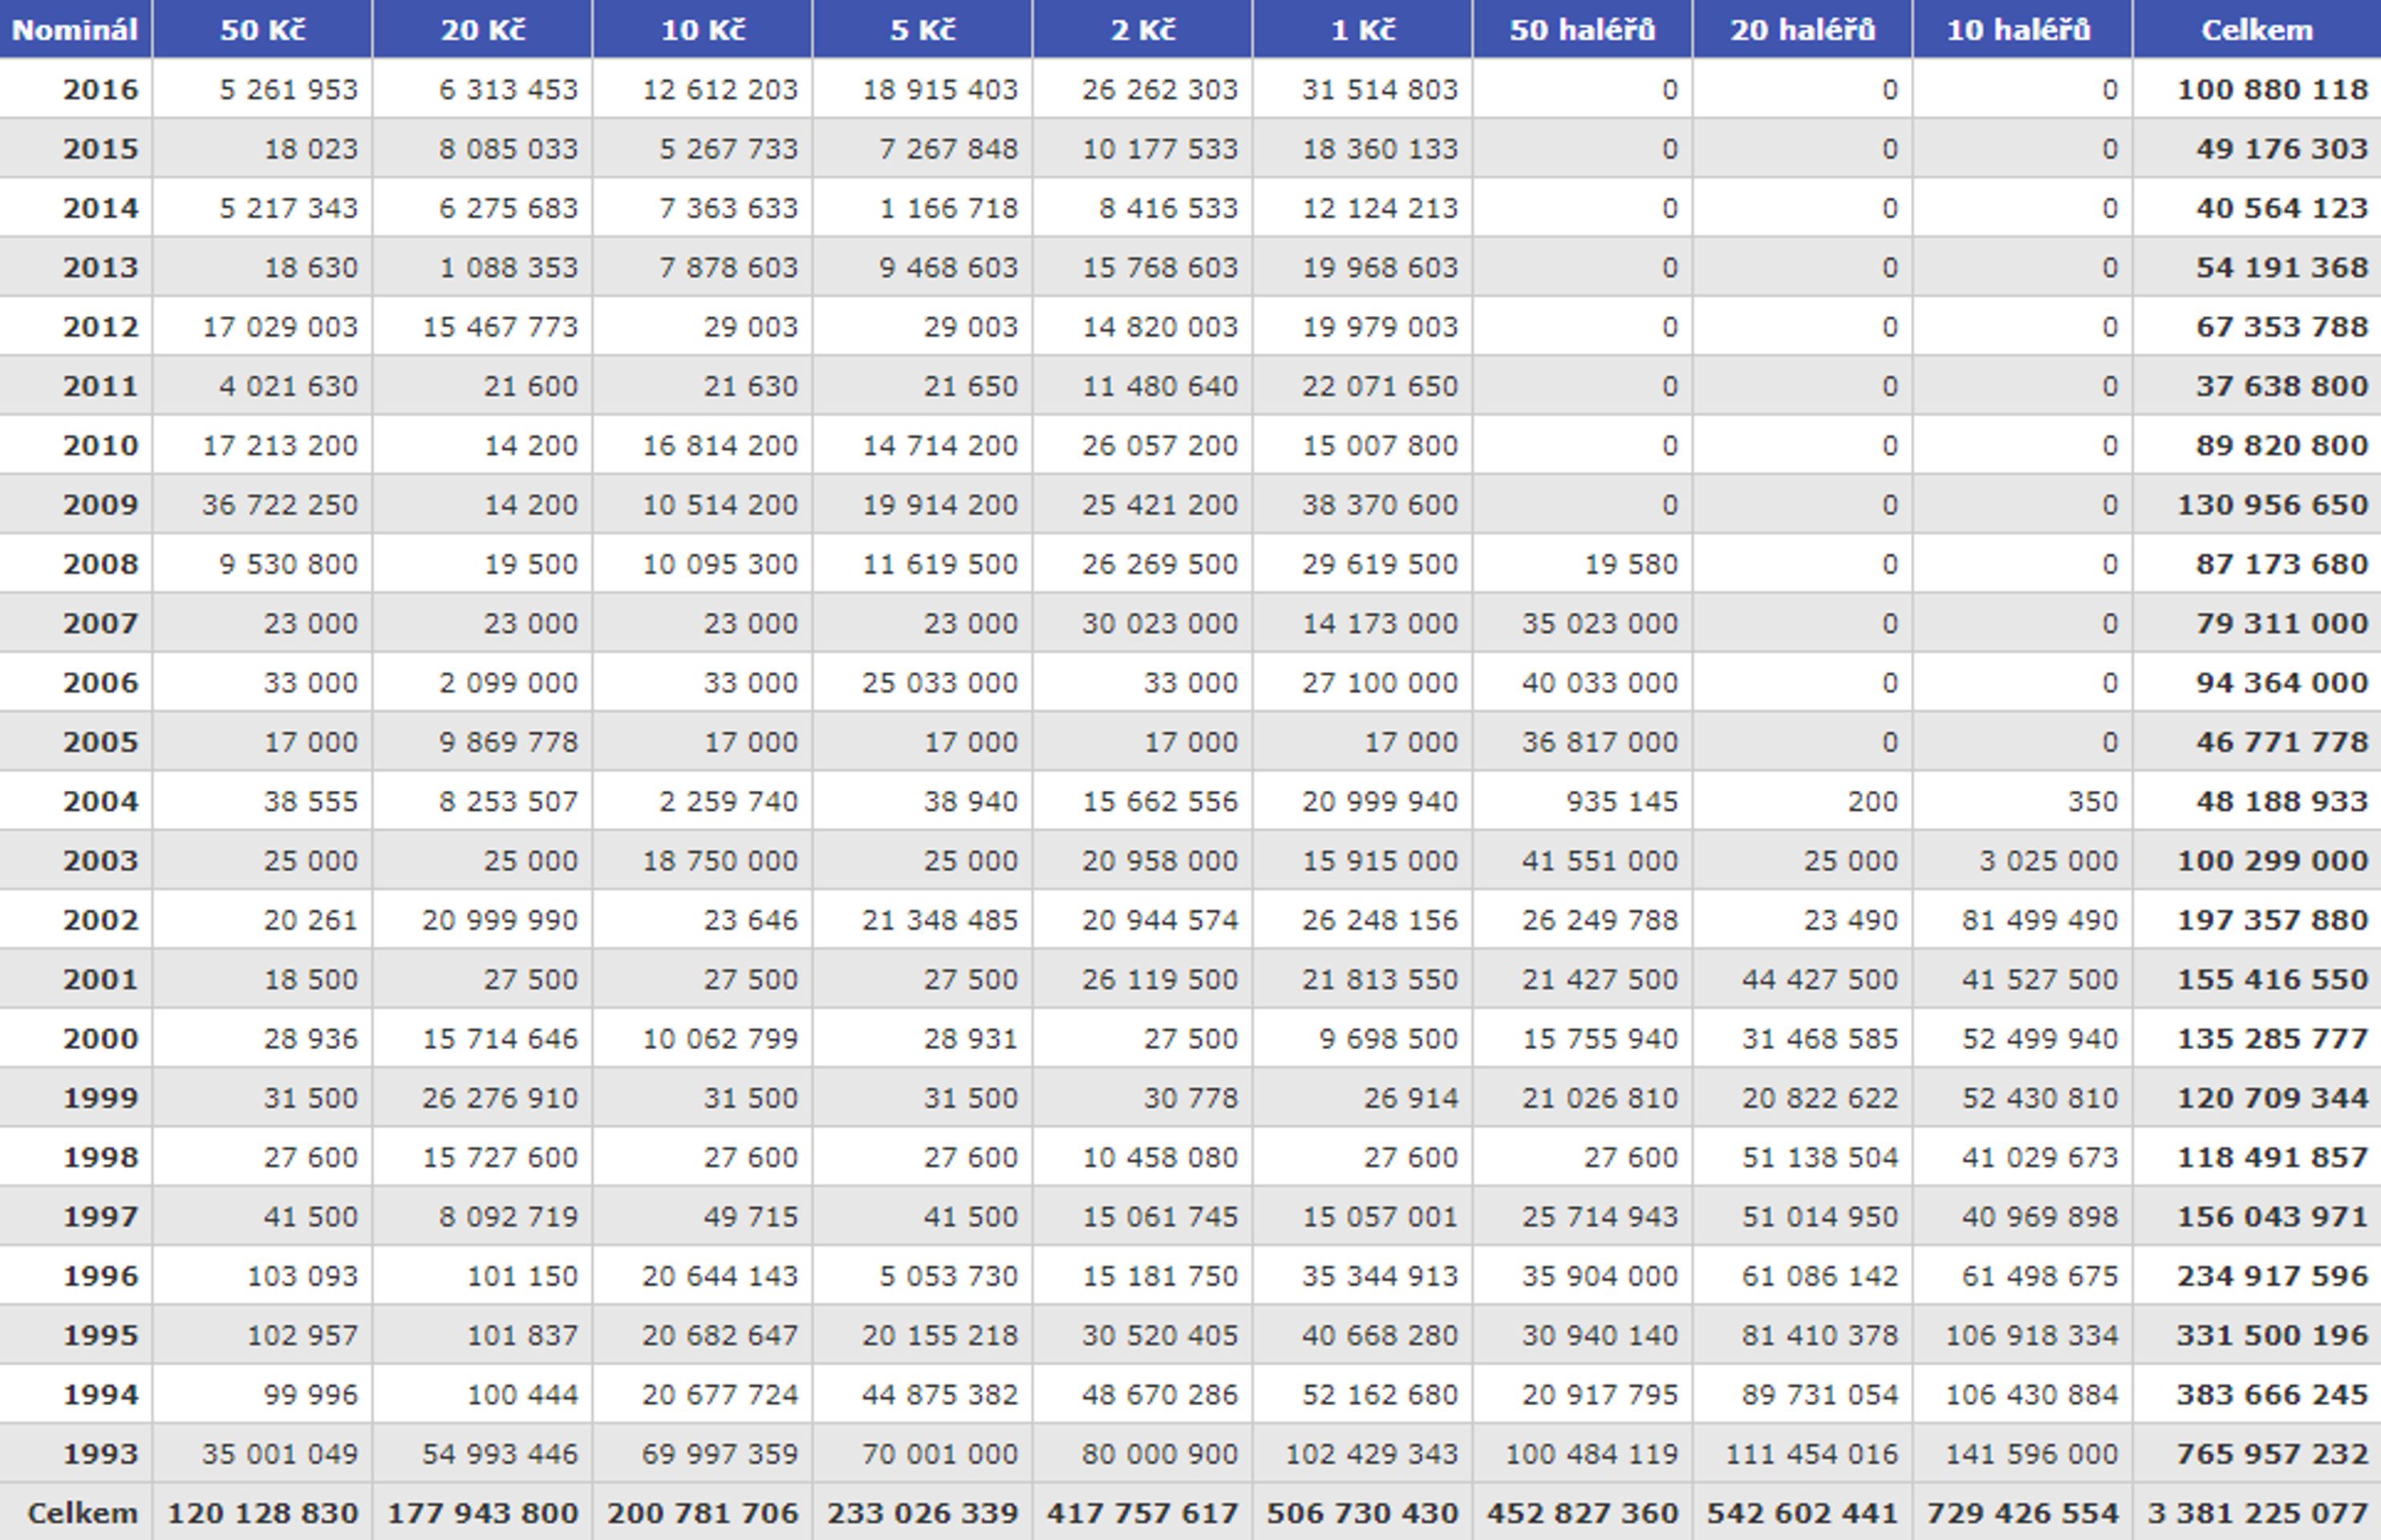
Task: Select the Celkem row label at bottom
Action: click(82, 1513)
